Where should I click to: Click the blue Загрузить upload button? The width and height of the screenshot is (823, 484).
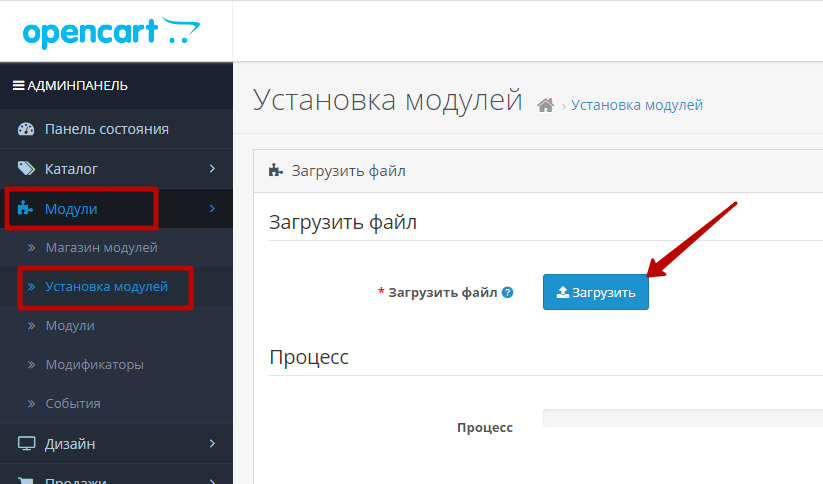(596, 292)
